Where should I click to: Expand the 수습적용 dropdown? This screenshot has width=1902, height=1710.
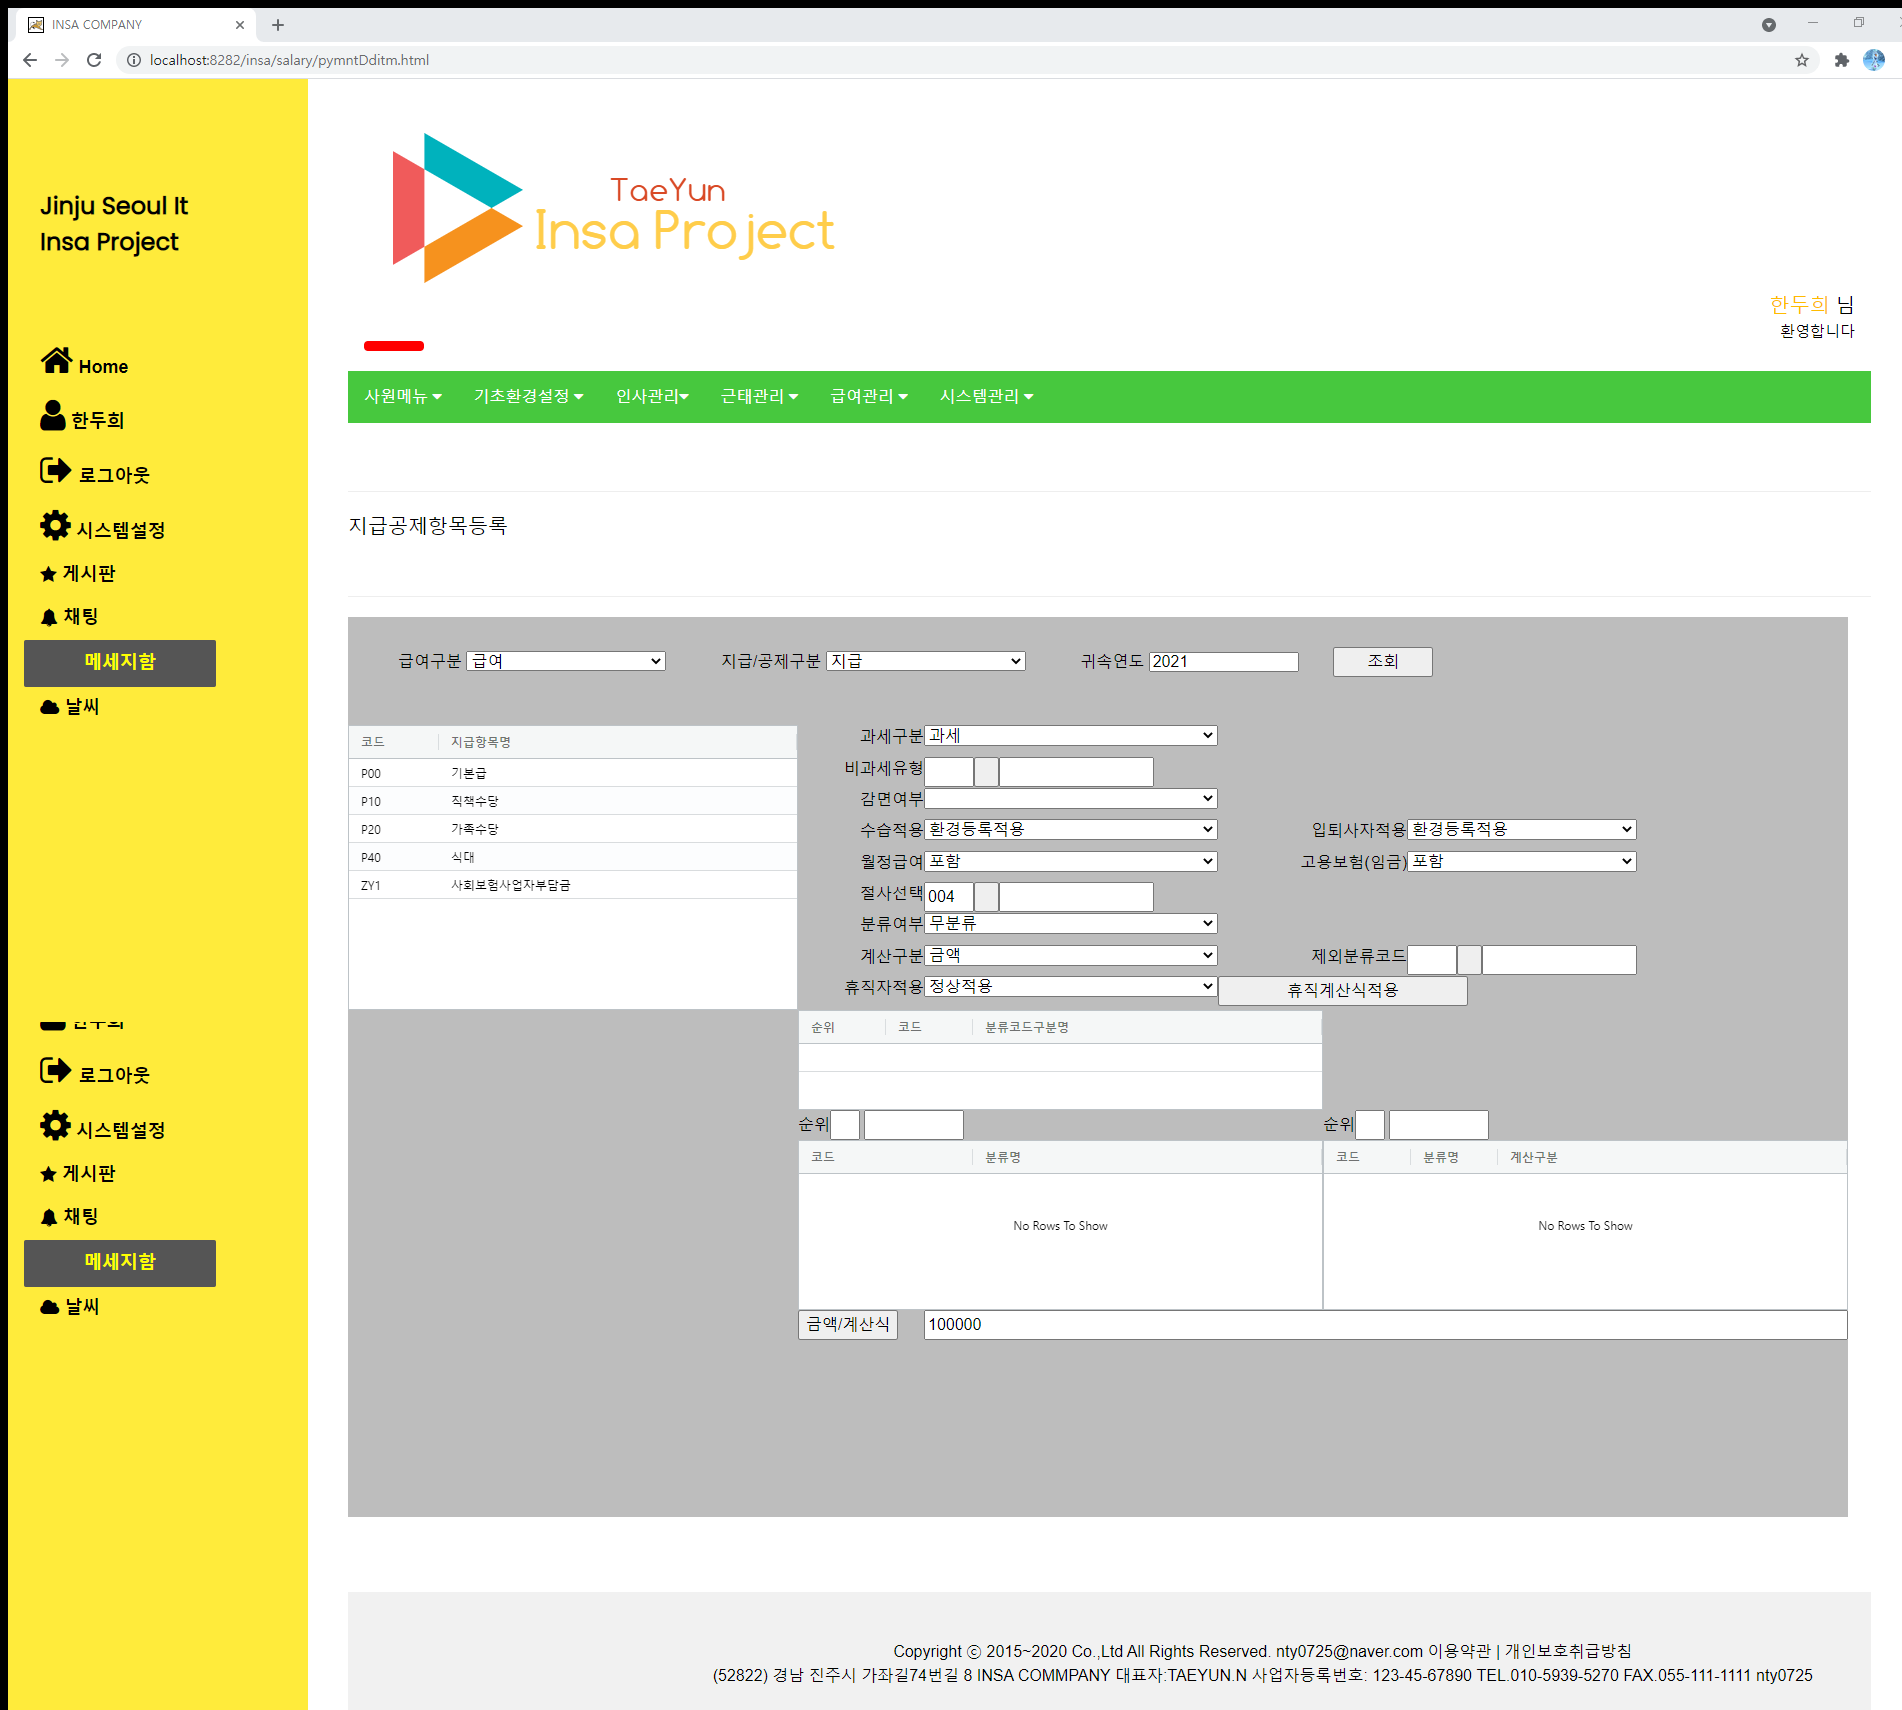[1071, 829]
